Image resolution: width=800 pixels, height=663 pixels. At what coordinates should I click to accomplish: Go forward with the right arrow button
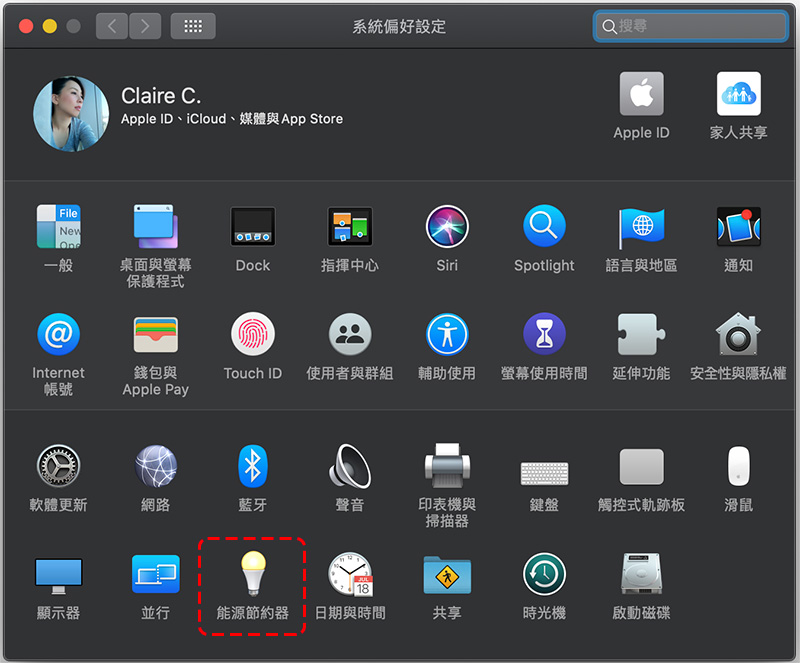(145, 26)
